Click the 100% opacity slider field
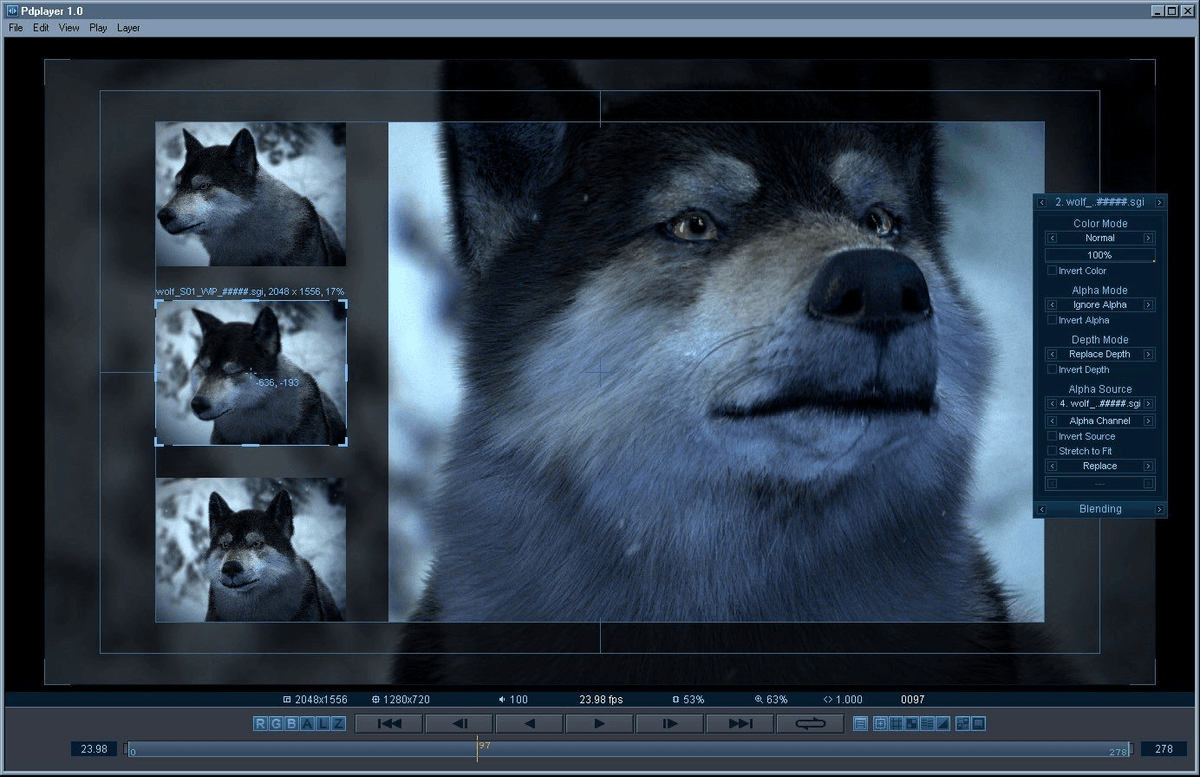Image resolution: width=1200 pixels, height=777 pixels. [x=1099, y=256]
